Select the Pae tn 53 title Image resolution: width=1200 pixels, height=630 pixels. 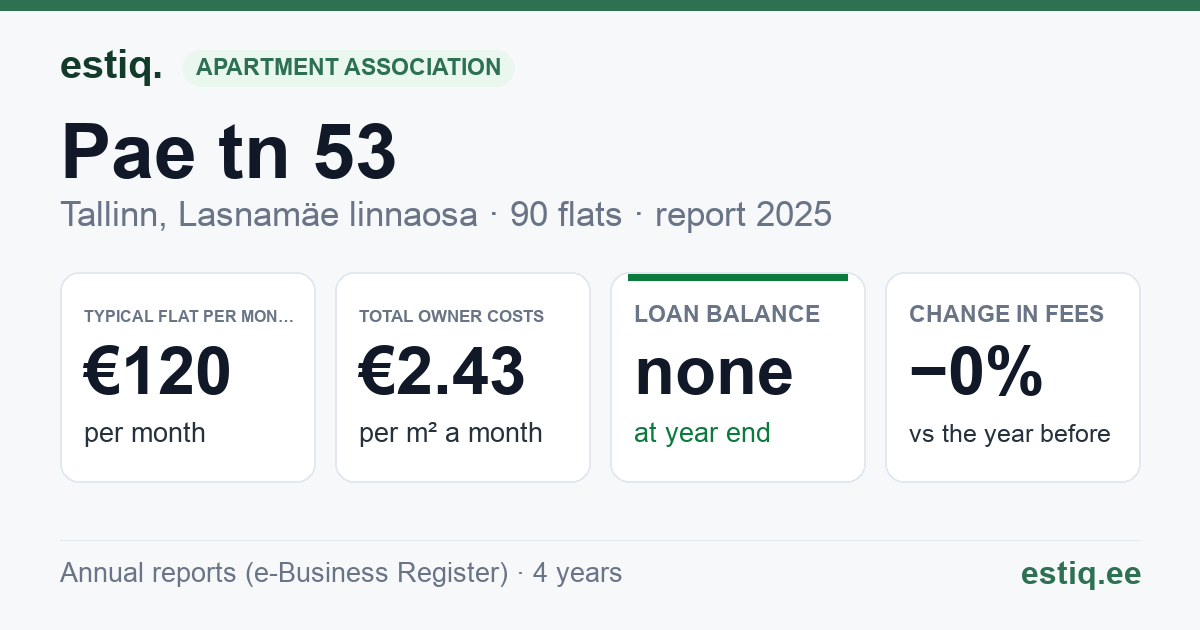pyautogui.click(x=228, y=151)
